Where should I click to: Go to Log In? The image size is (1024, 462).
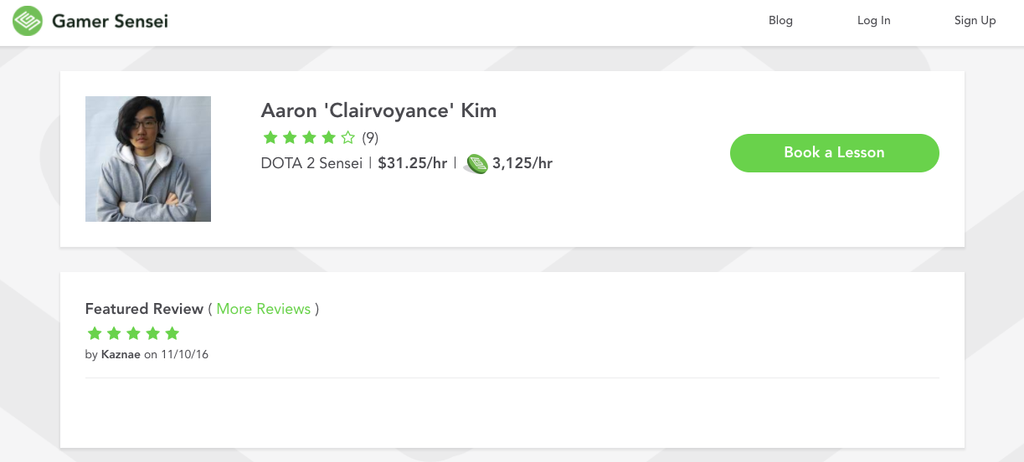pos(873,21)
